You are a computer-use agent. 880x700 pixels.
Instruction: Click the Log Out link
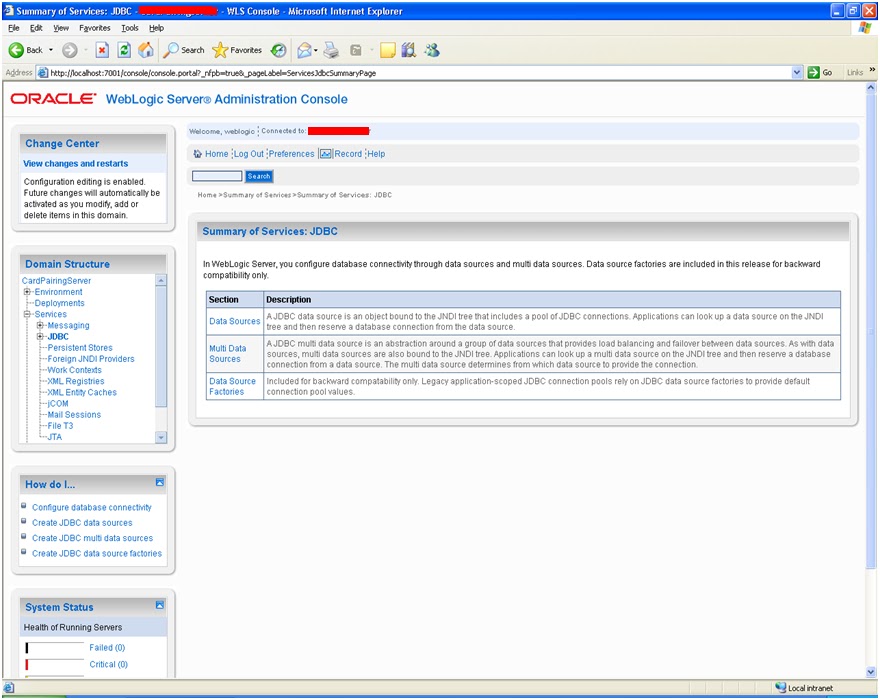point(249,154)
